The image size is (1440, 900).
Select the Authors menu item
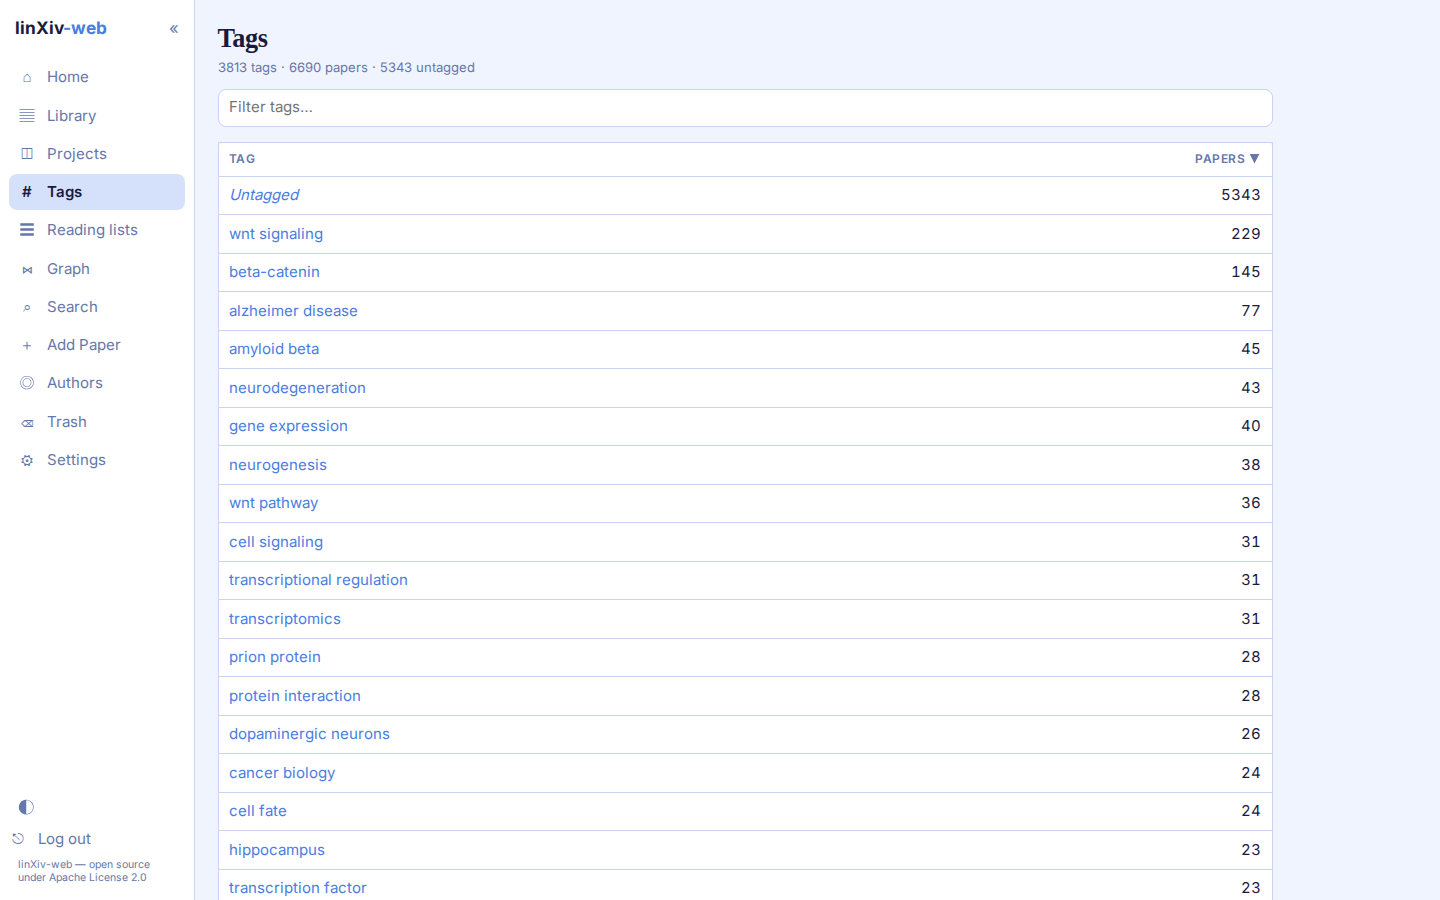point(97,383)
